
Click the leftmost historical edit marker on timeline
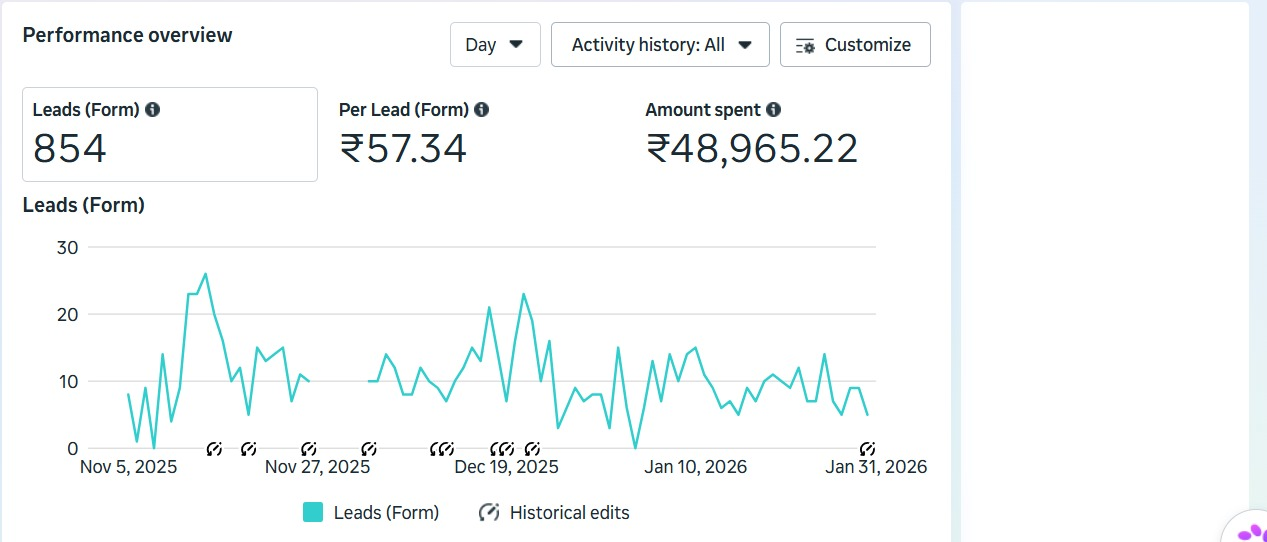214,449
